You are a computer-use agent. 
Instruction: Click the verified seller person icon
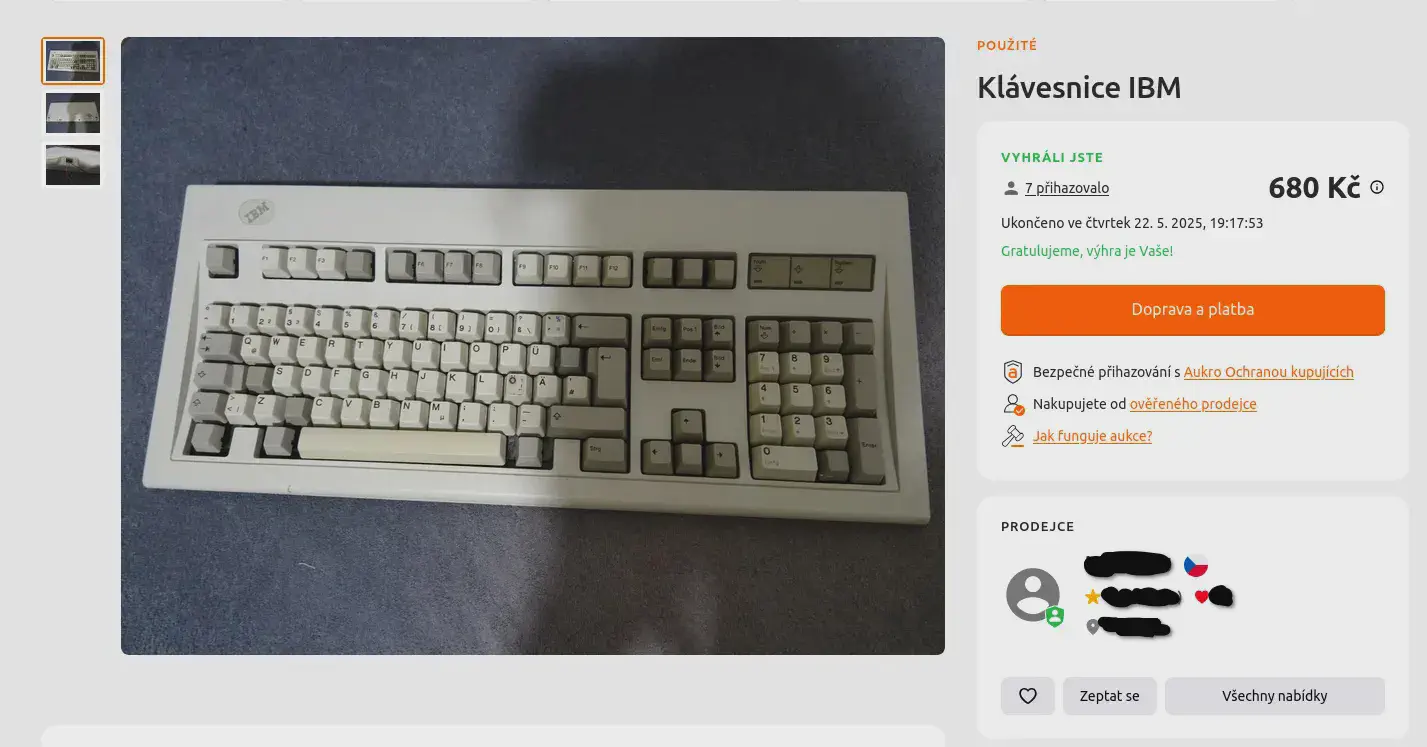pos(1013,404)
